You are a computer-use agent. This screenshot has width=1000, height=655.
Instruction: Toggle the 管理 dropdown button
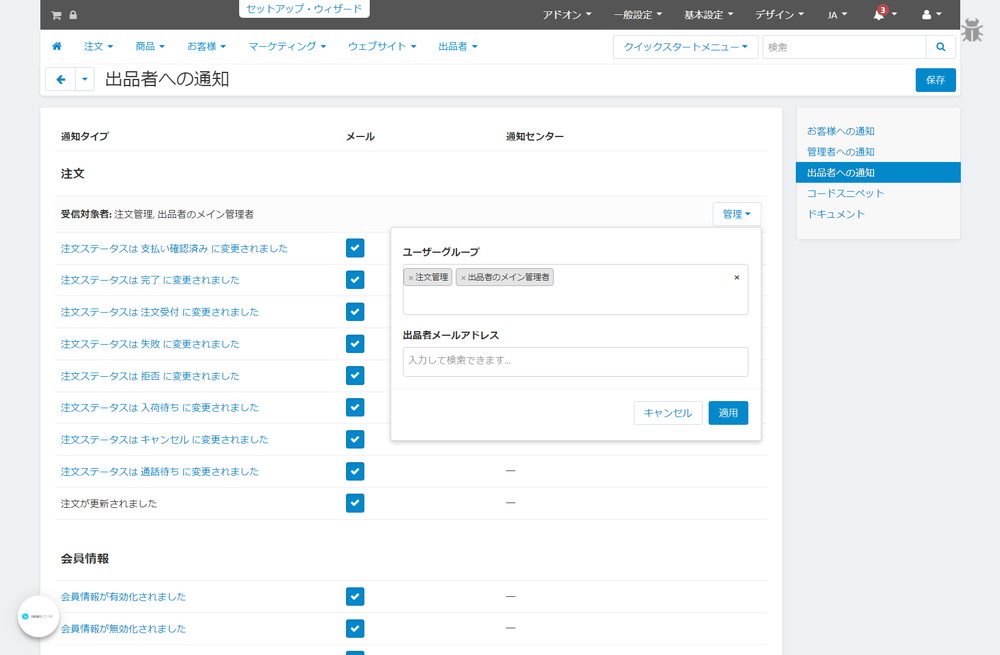coord(737,214)
